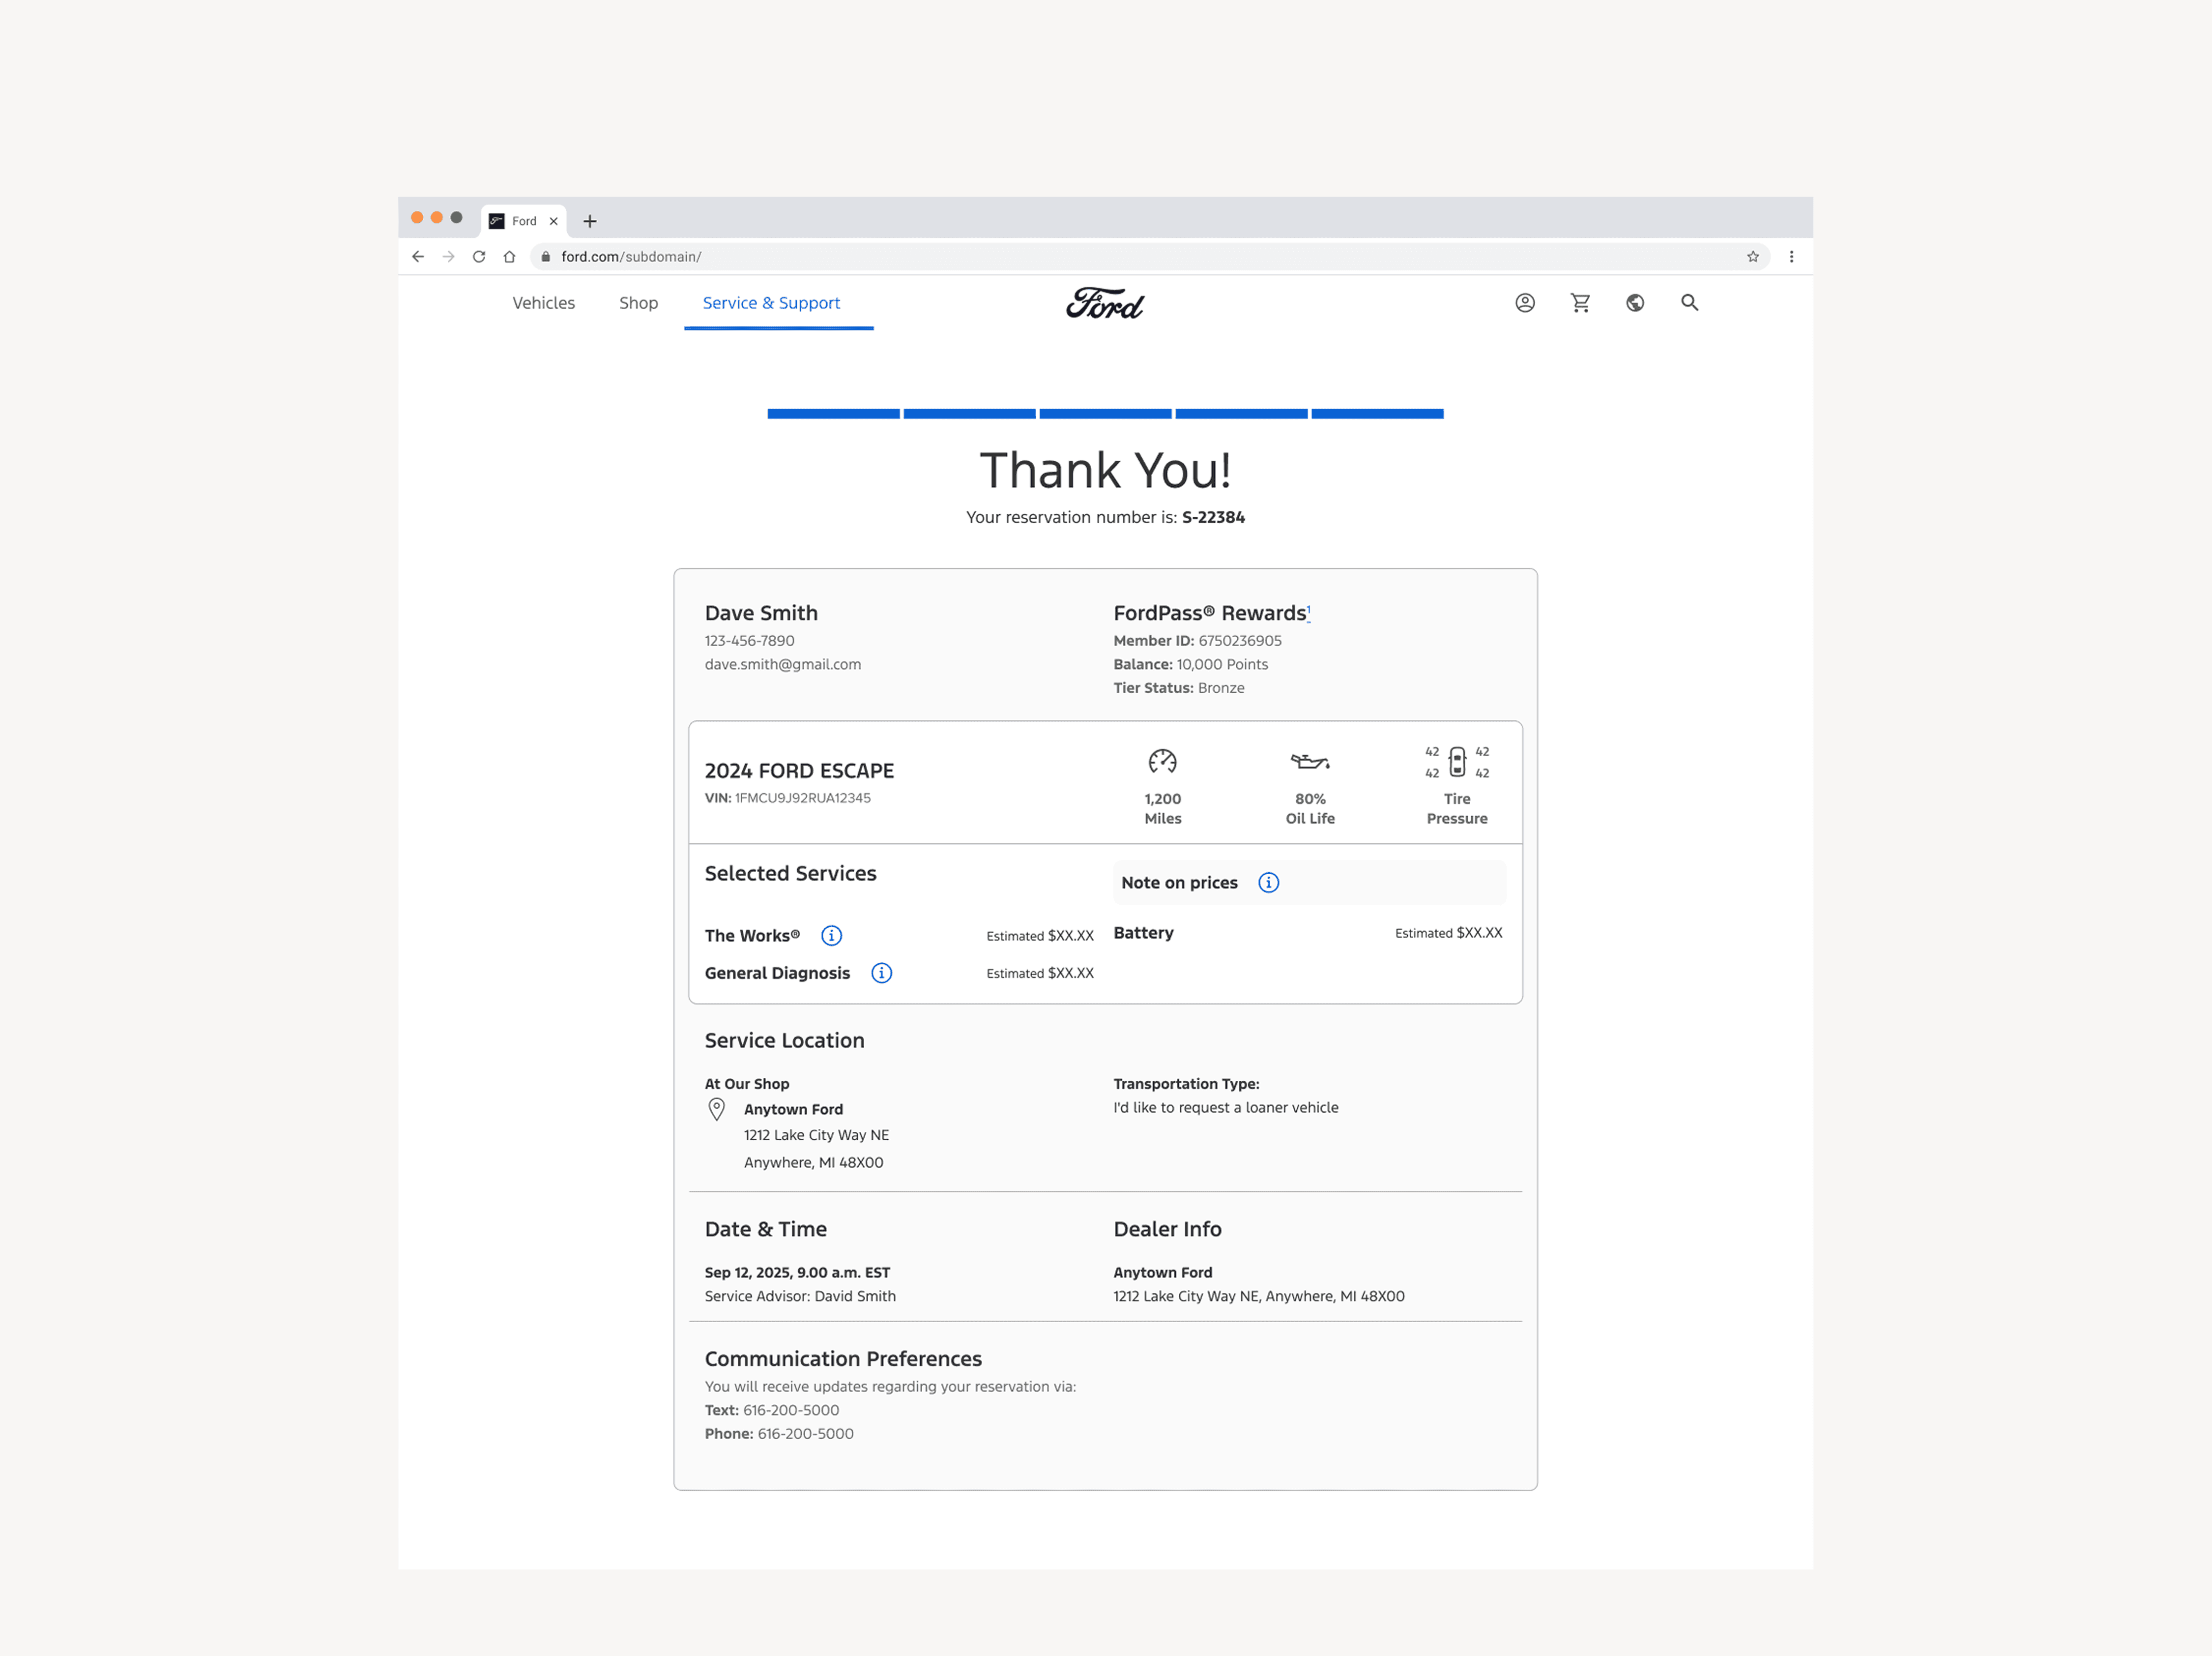2212x1656 pixels.
Task: Click the 2024 FORD ESCAPE heading
Action: [799, 771]
